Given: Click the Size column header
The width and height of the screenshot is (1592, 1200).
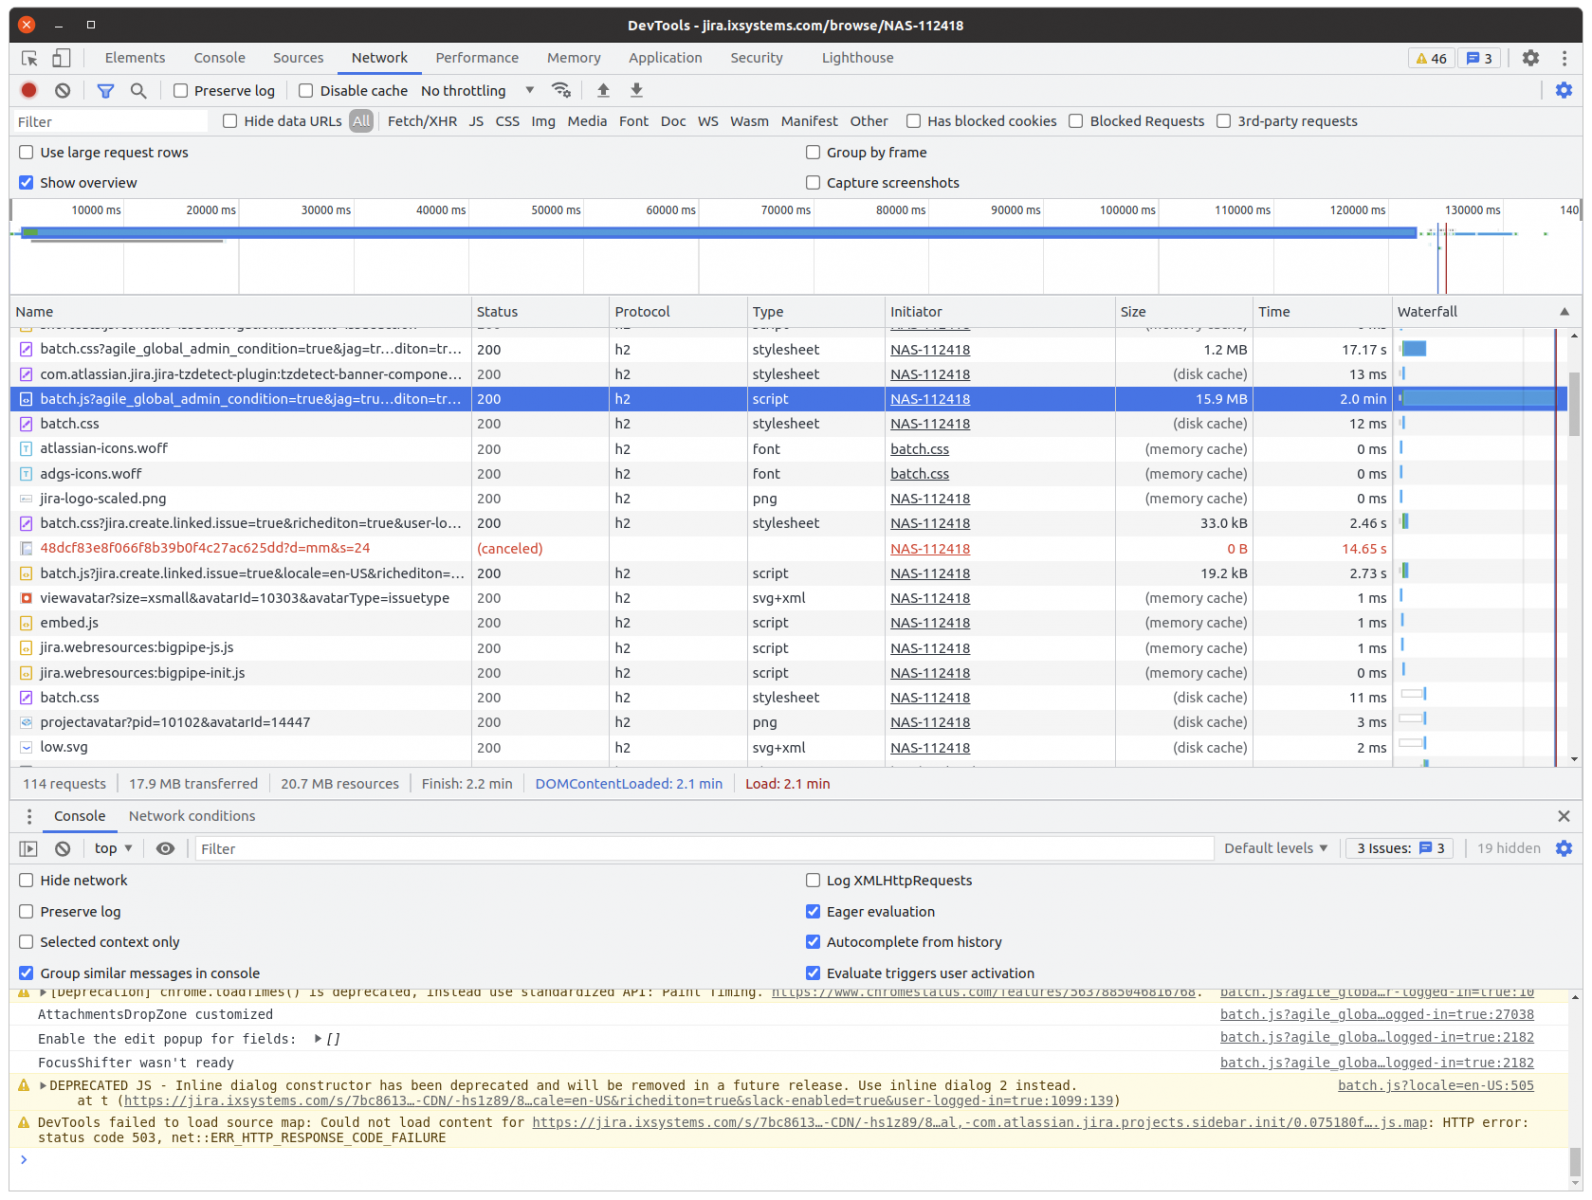Looking at the screenshot, I should (1183, 312).
